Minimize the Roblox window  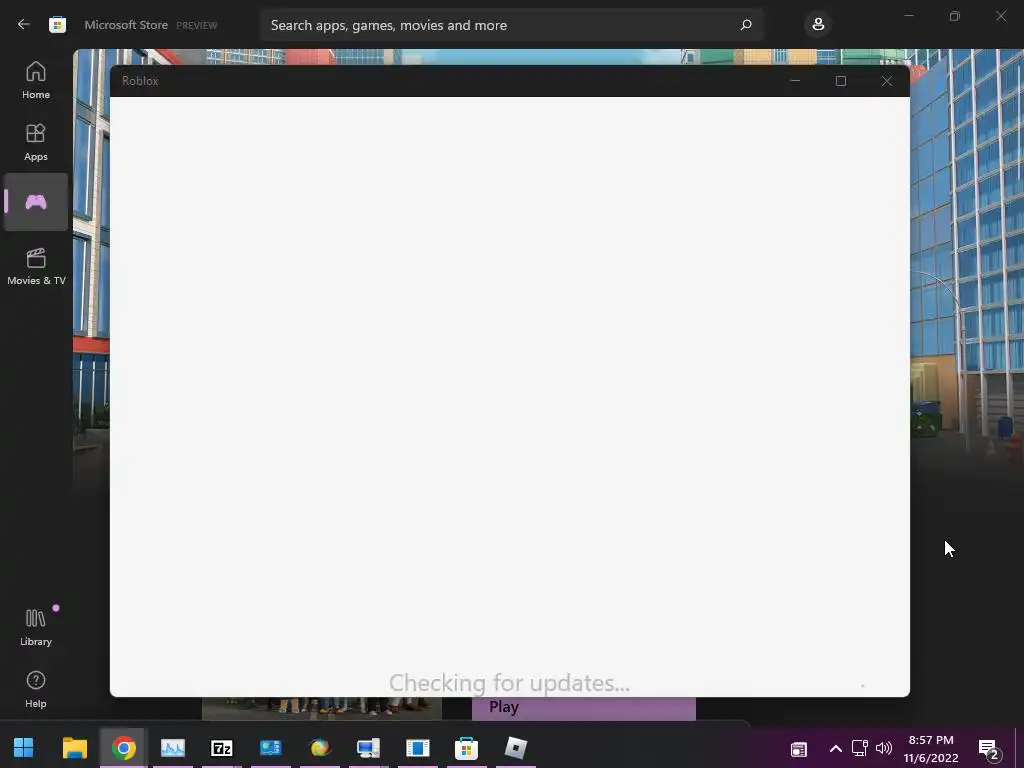795,81
